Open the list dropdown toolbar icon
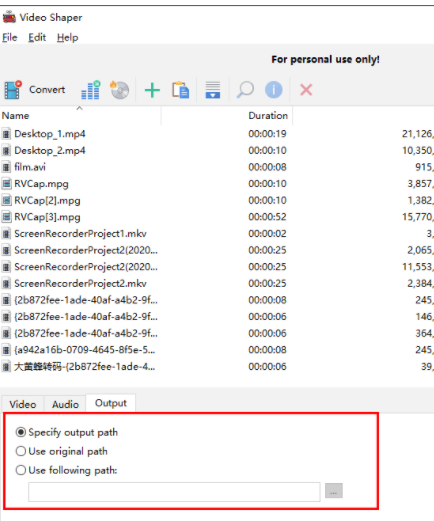Viewport: 434px width, 521px height. (213, 90)
